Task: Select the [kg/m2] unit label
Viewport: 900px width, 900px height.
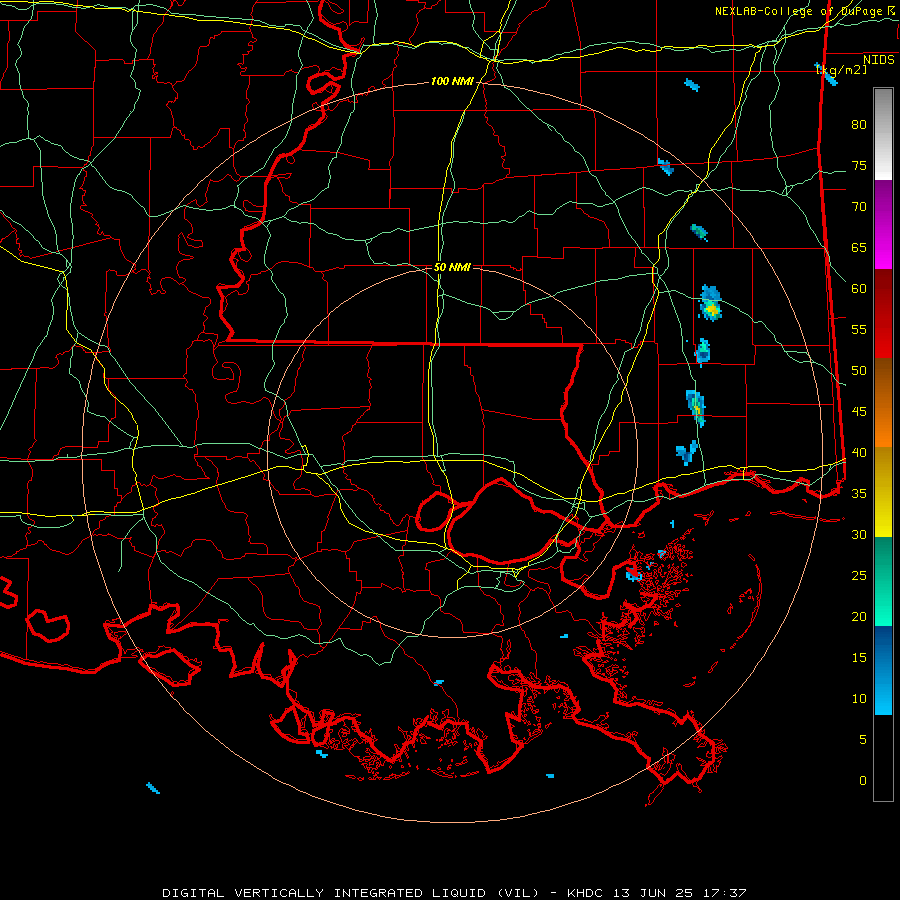Action: point(841,69)
